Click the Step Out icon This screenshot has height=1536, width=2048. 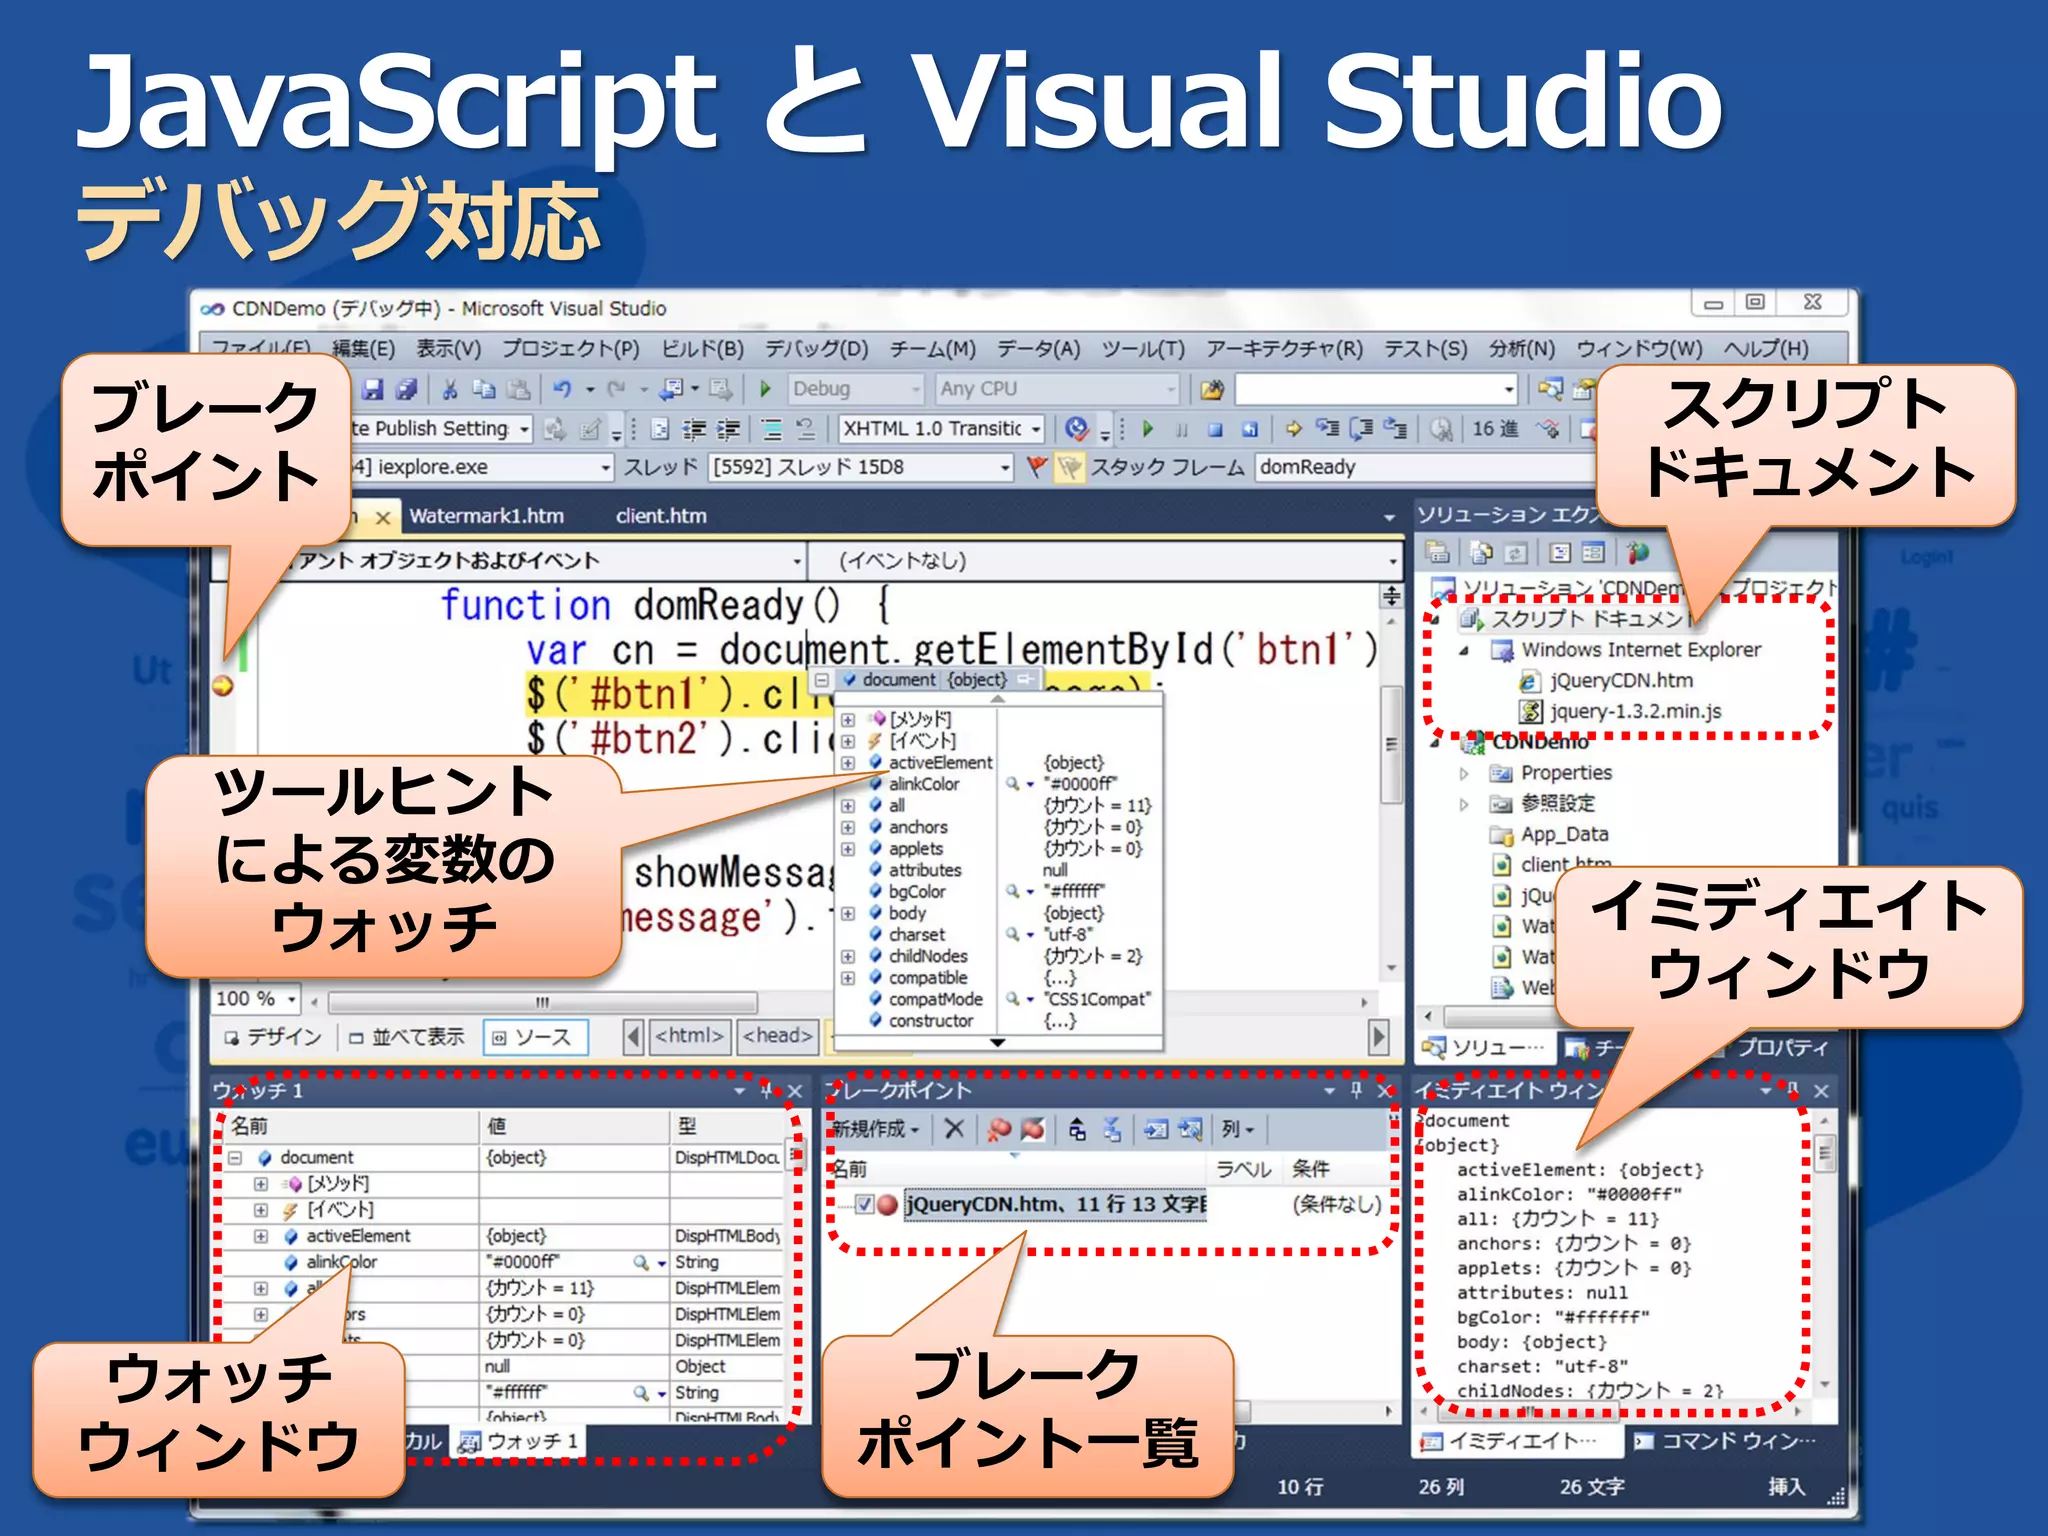pyautogui.click(x=1395, y=429)
